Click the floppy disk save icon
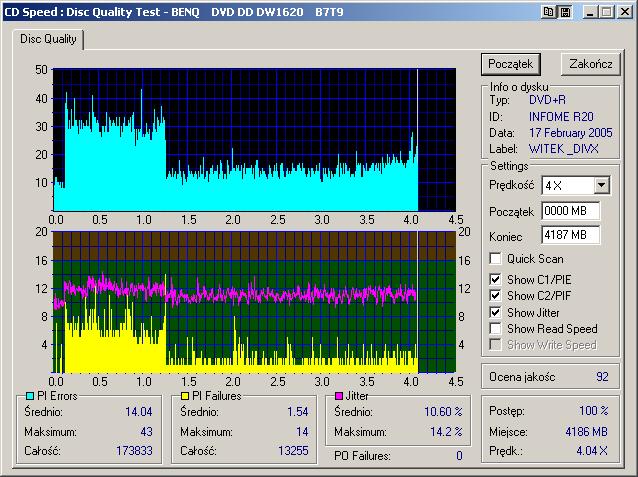This screenshot has width=638, height=477. [564, 11]
